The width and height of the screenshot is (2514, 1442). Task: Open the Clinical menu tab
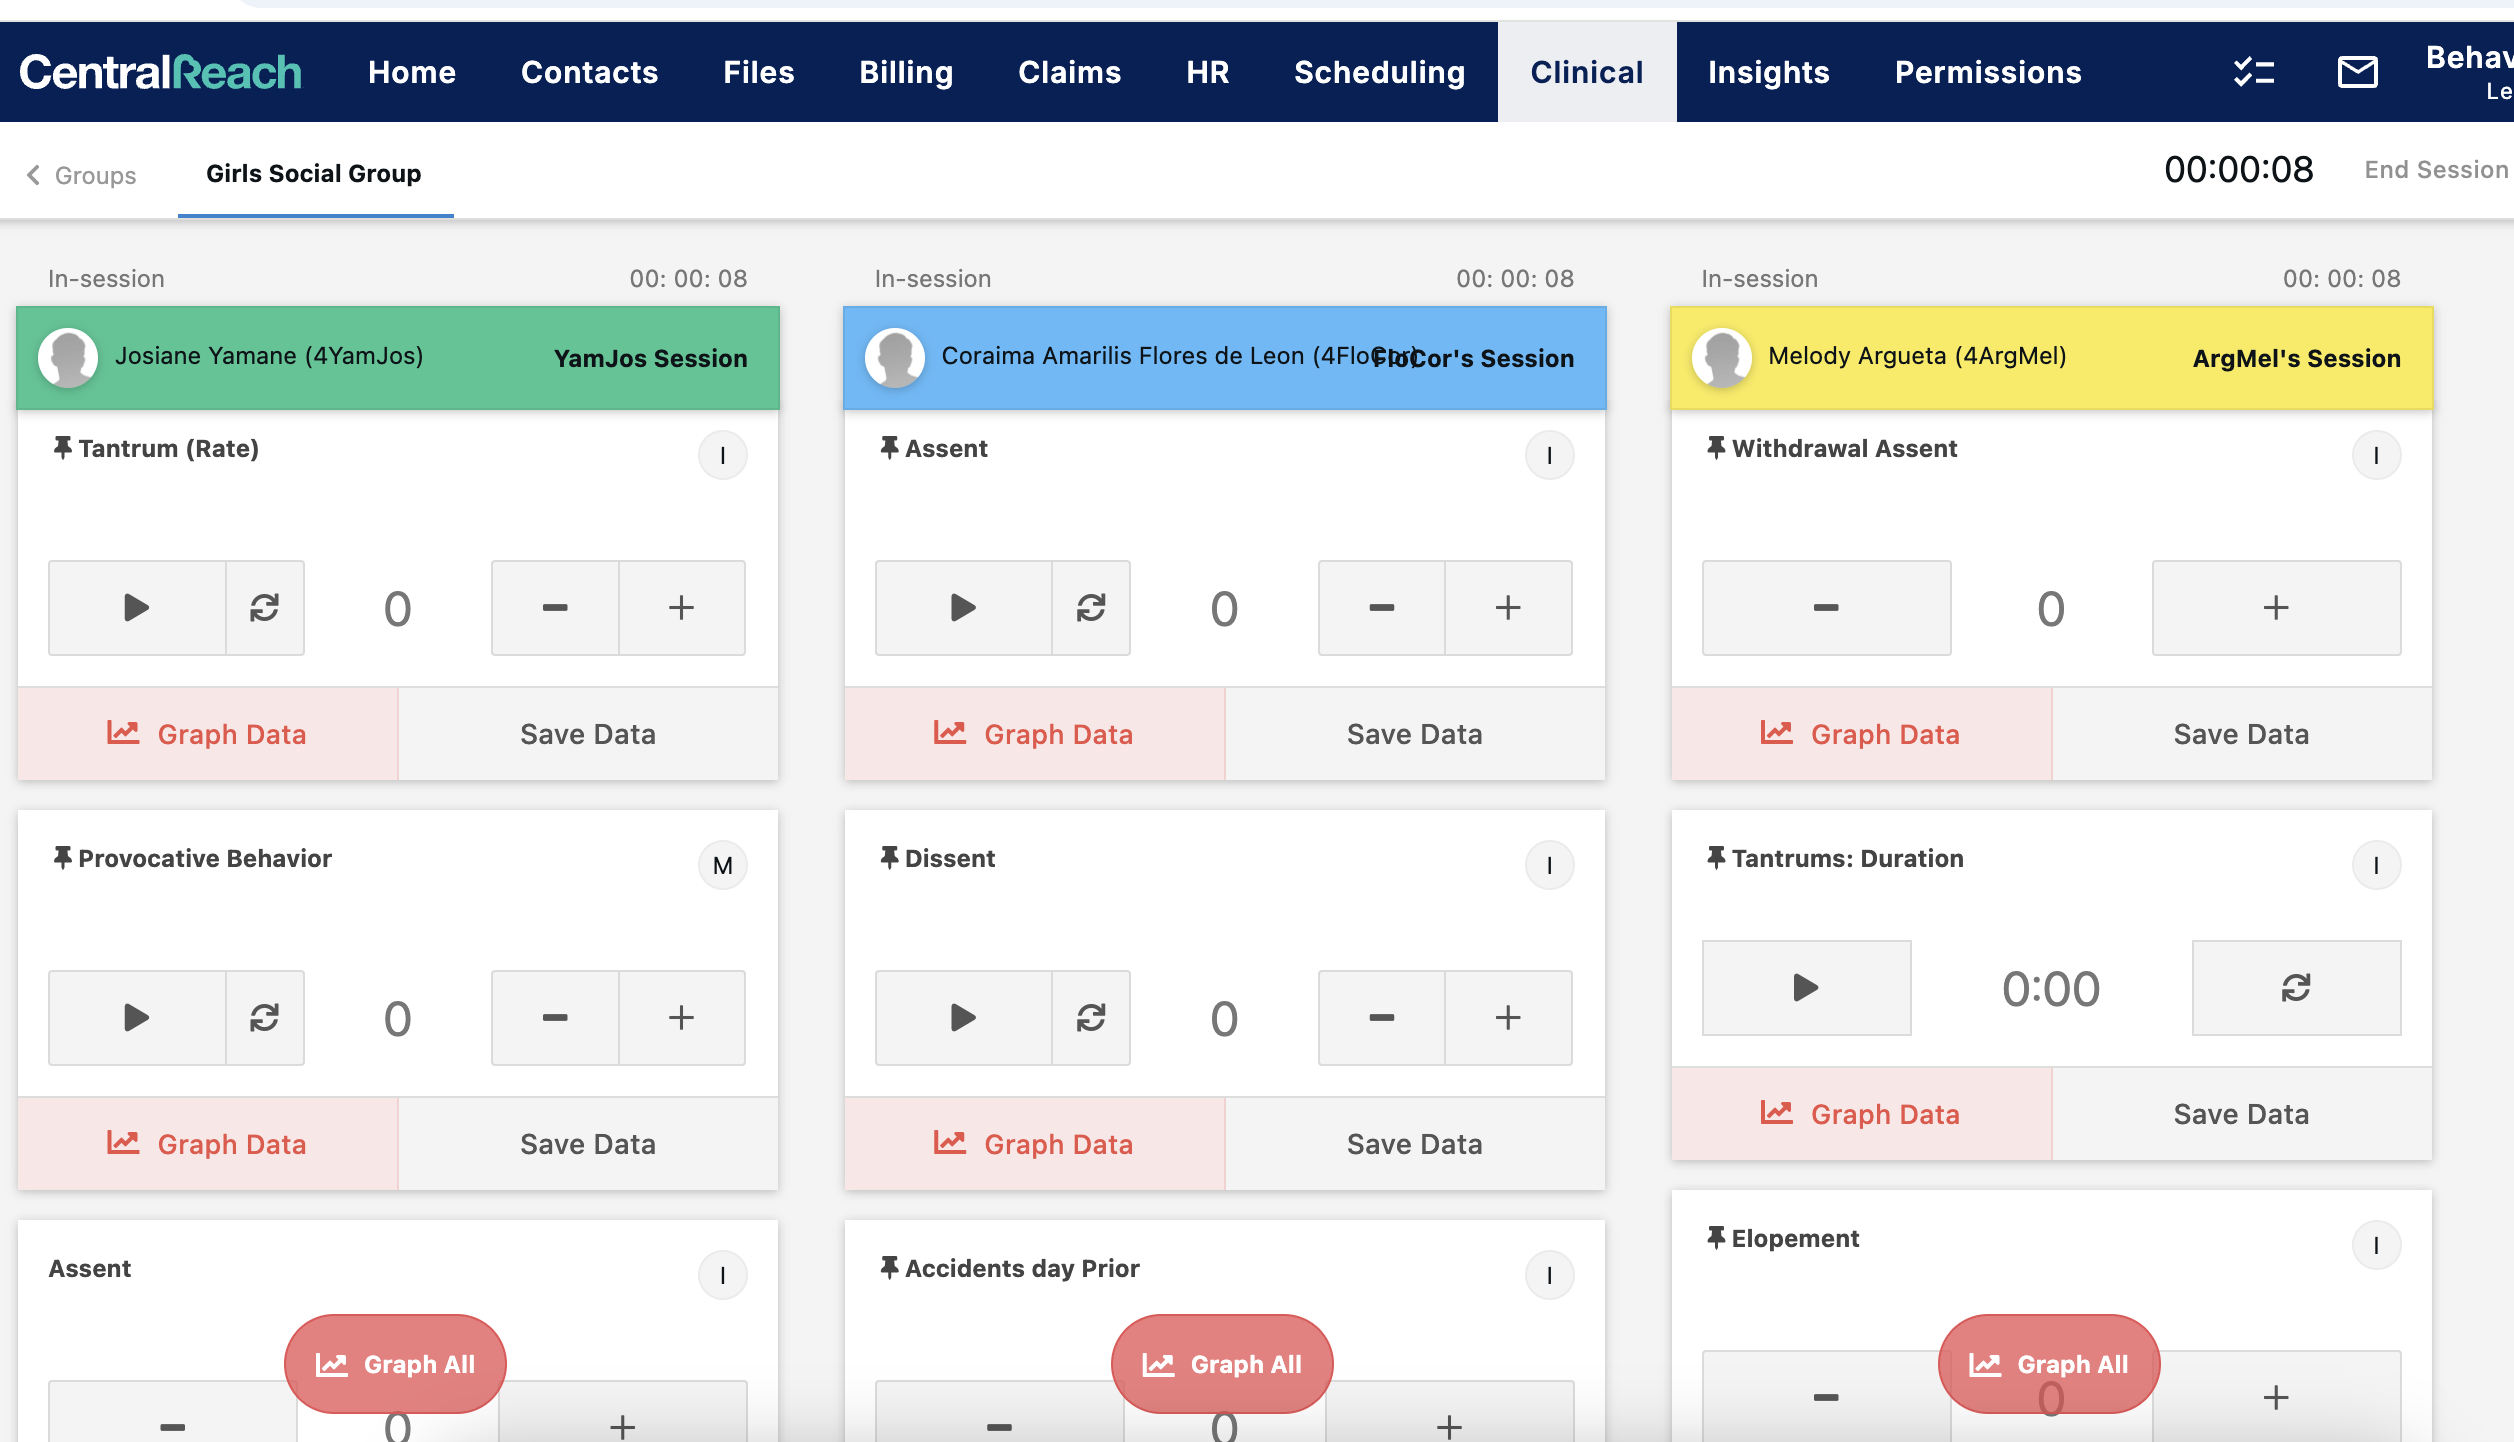[x=1586, y=72]
